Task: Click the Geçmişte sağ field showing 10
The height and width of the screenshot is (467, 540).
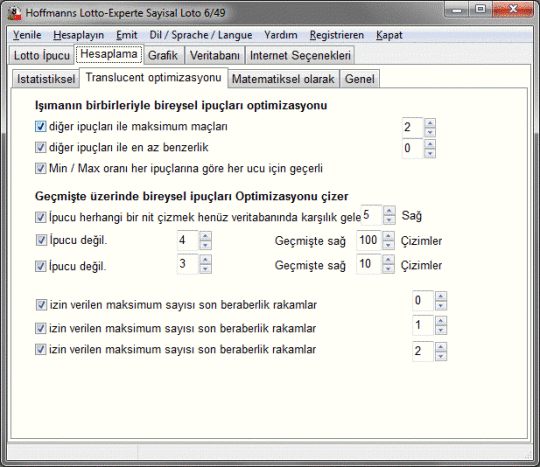Action: (369, 264)
